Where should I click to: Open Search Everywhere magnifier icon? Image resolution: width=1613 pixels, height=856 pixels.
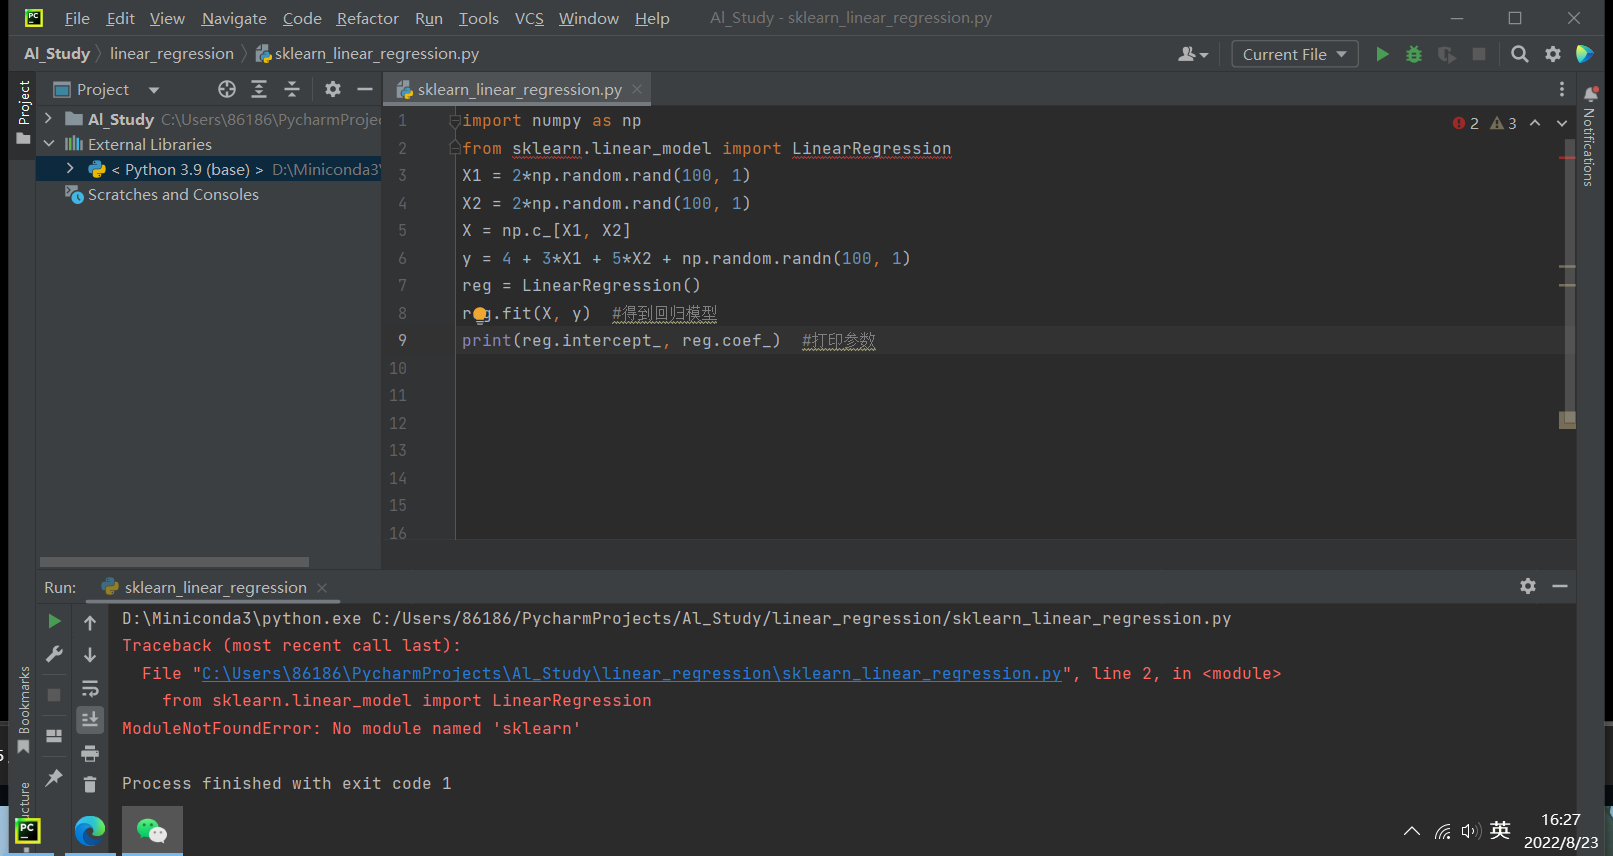click(x=1520, y=54)
